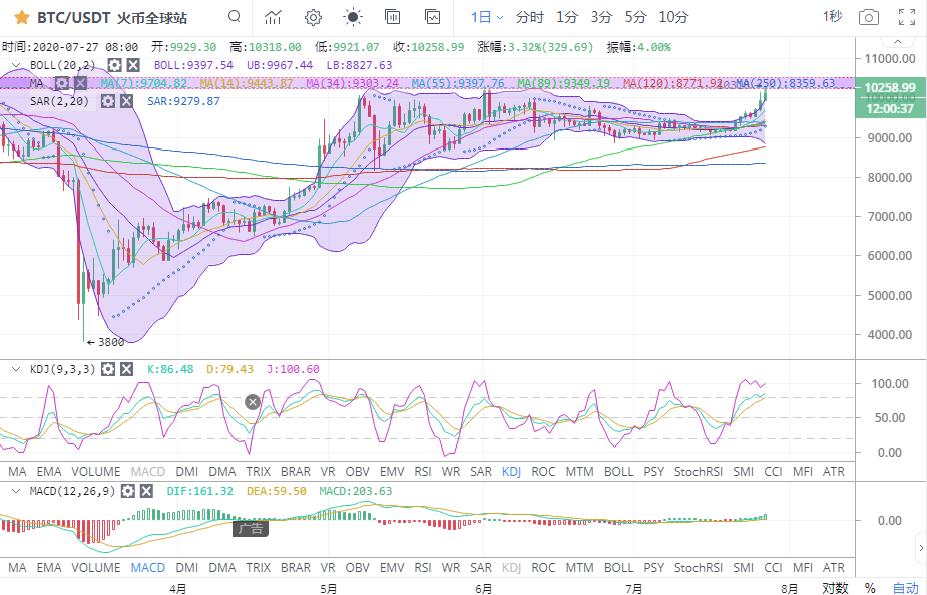Select the 5分 timeframe tab
The height and width of the screenshot is (595, 927).
[635, 17]
